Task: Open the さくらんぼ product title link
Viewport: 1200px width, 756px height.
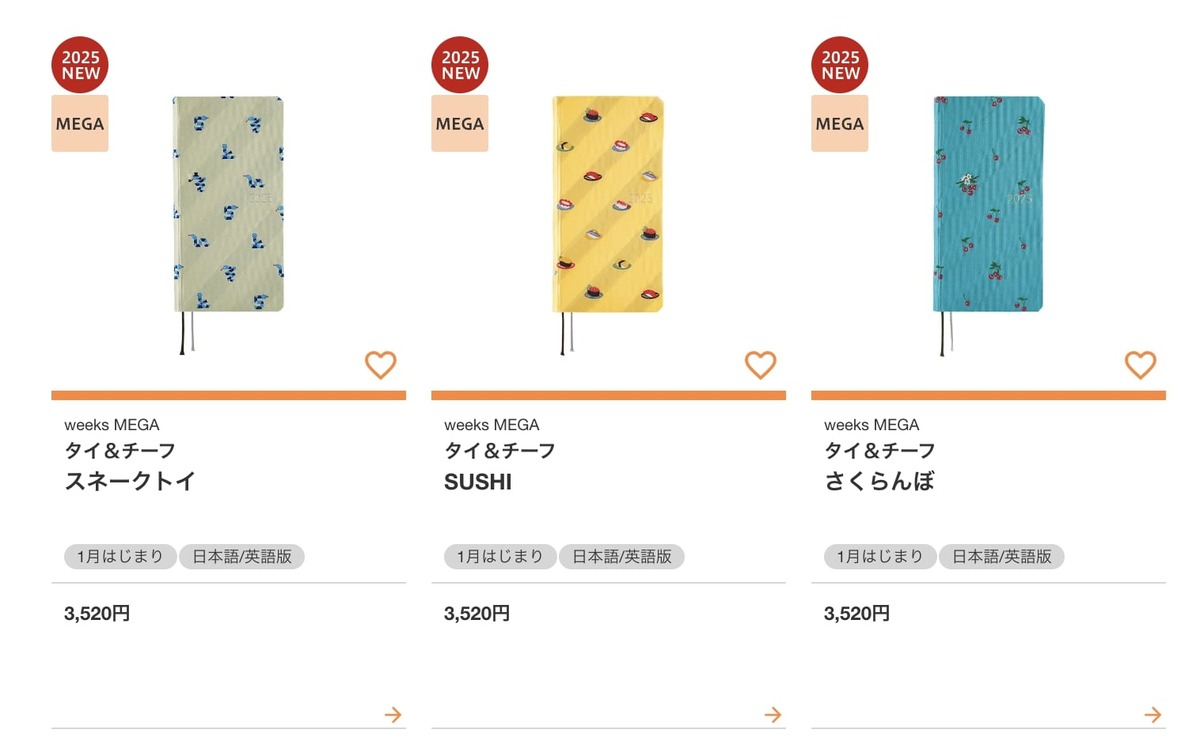Action: coord(879,481)
